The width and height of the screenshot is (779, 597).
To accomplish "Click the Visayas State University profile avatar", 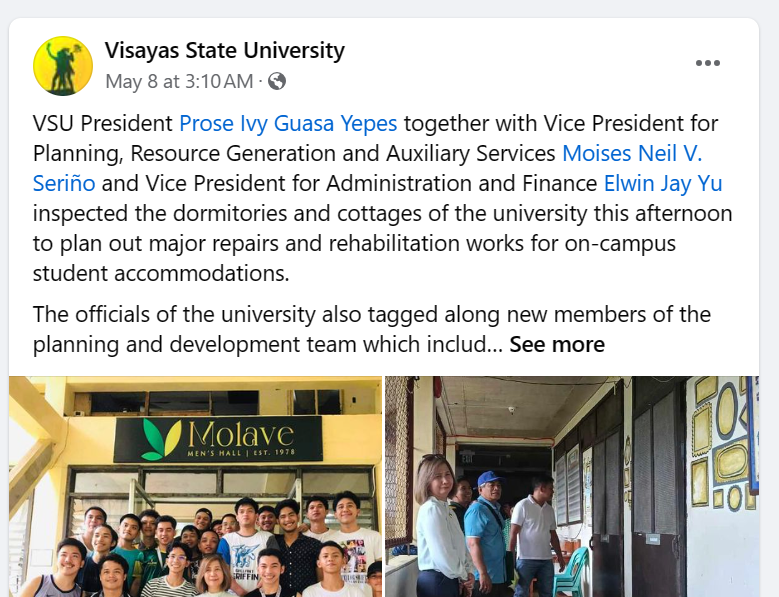I will [63, 66].
